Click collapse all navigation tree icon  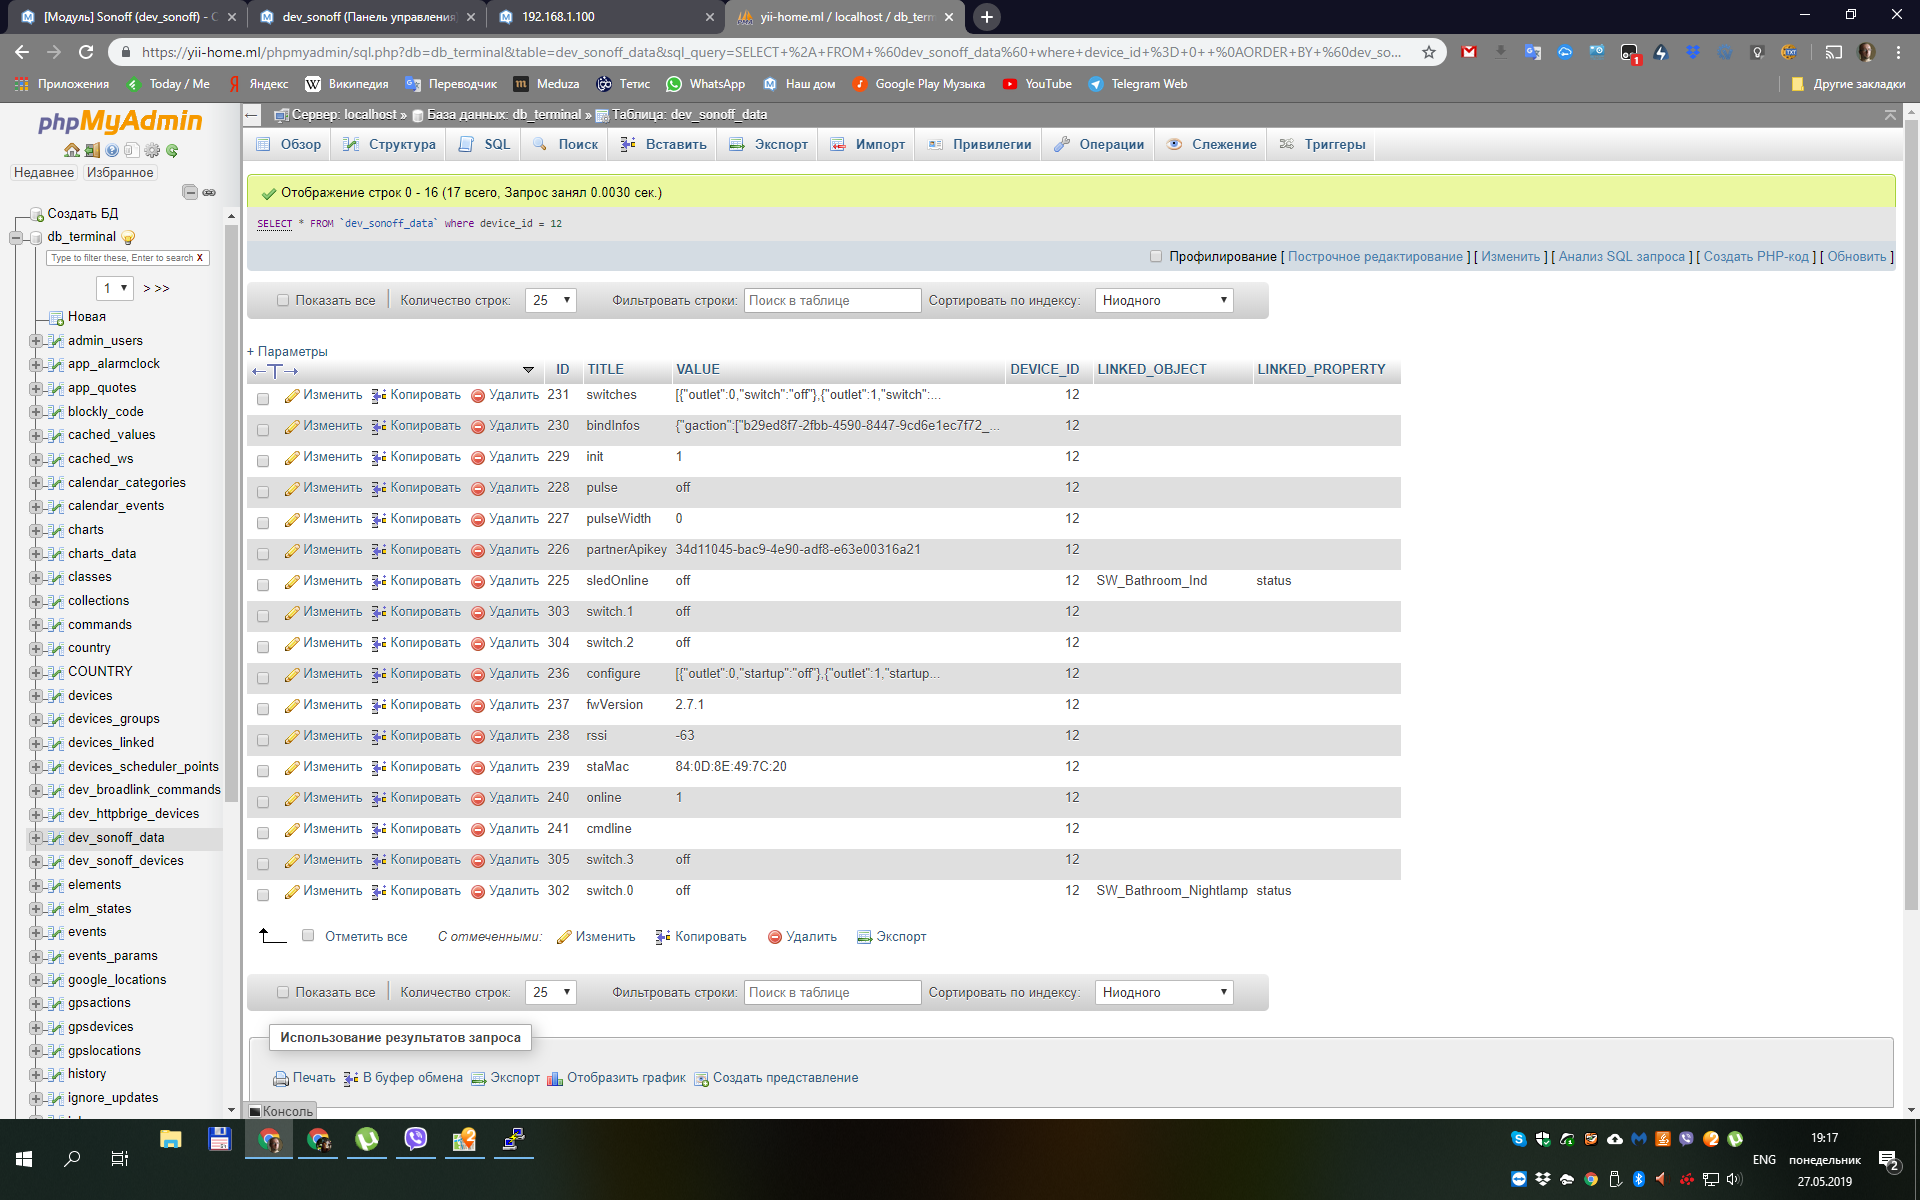point(190,192)
